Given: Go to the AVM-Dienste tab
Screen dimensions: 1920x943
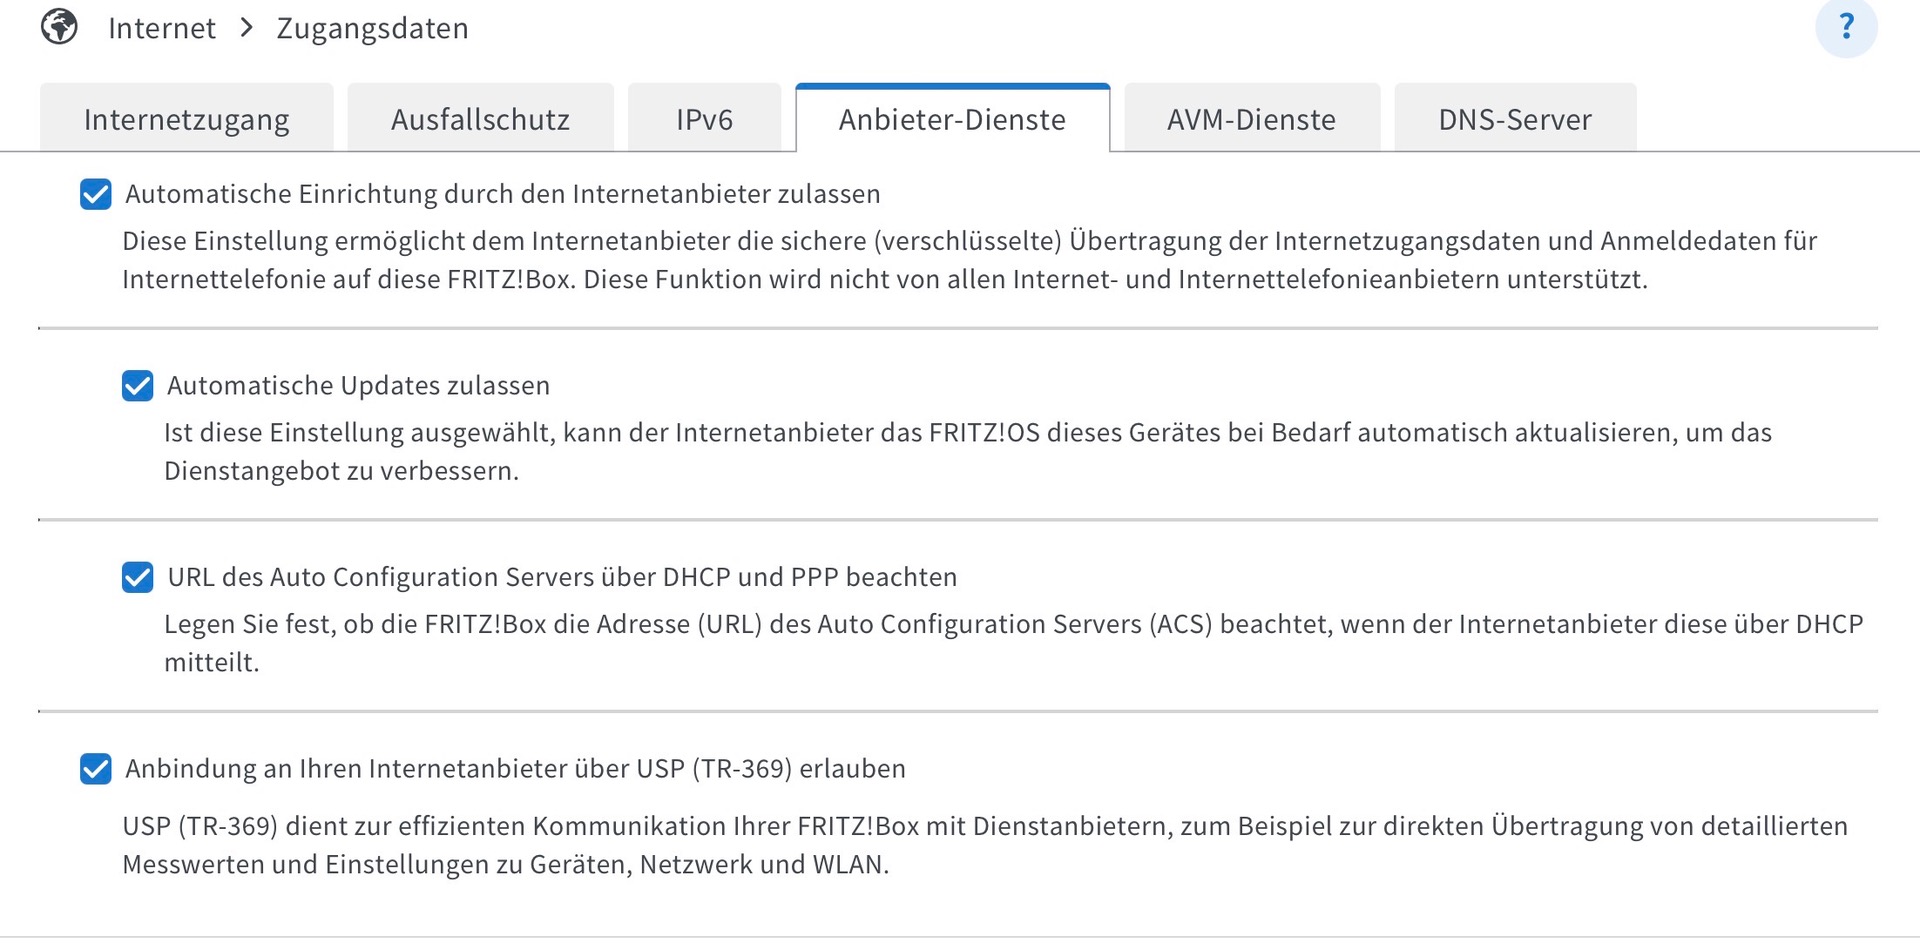Looking at the screenshot, I should coord(1252,118).
